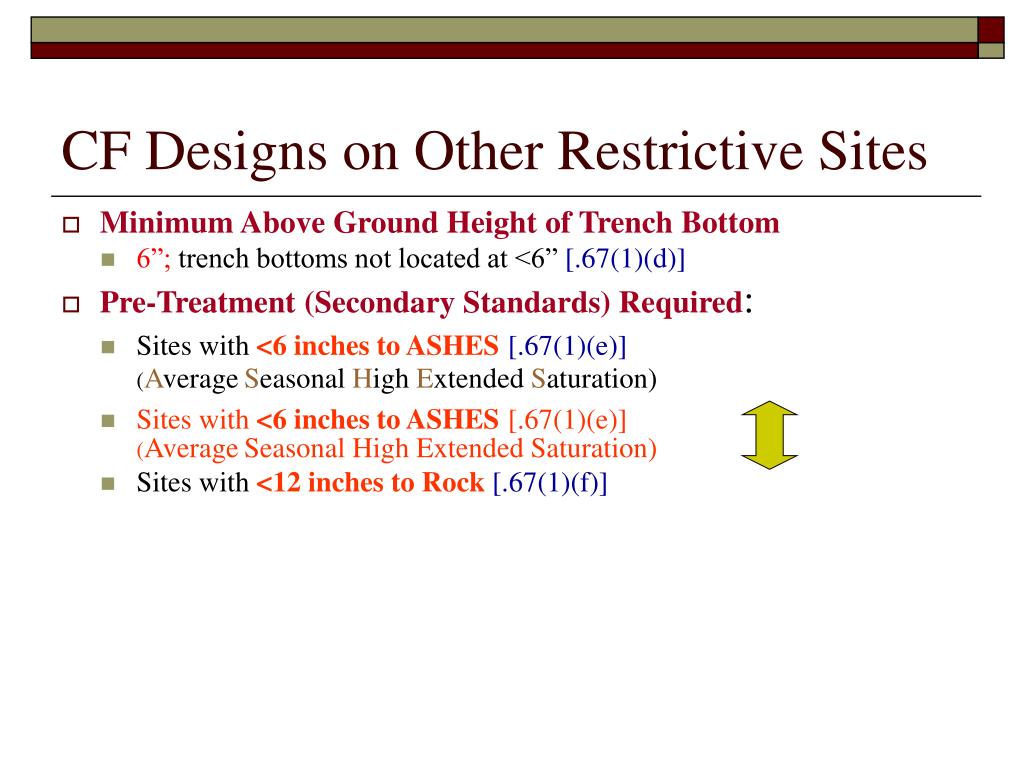This screenshot has height=768, width=1024.
Task: Click the red line '(Average Seasonal High Extended Saturation)'
Action: coord(396,449)
